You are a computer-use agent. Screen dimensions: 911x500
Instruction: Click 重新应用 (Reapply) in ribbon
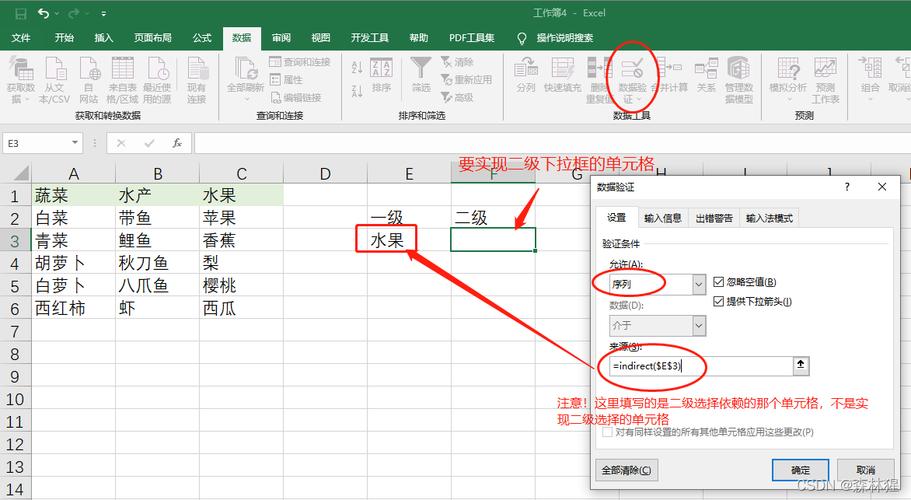coord(466,80)
